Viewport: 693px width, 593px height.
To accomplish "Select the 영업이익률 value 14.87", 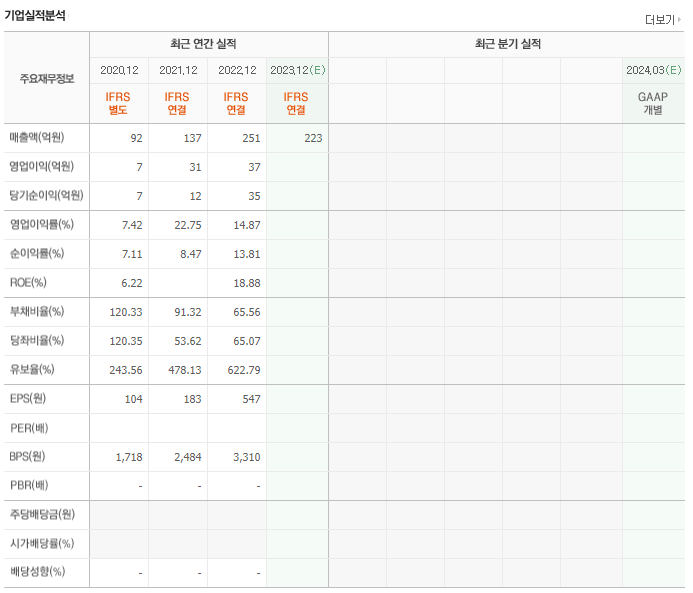I will [x=247, y=225].
